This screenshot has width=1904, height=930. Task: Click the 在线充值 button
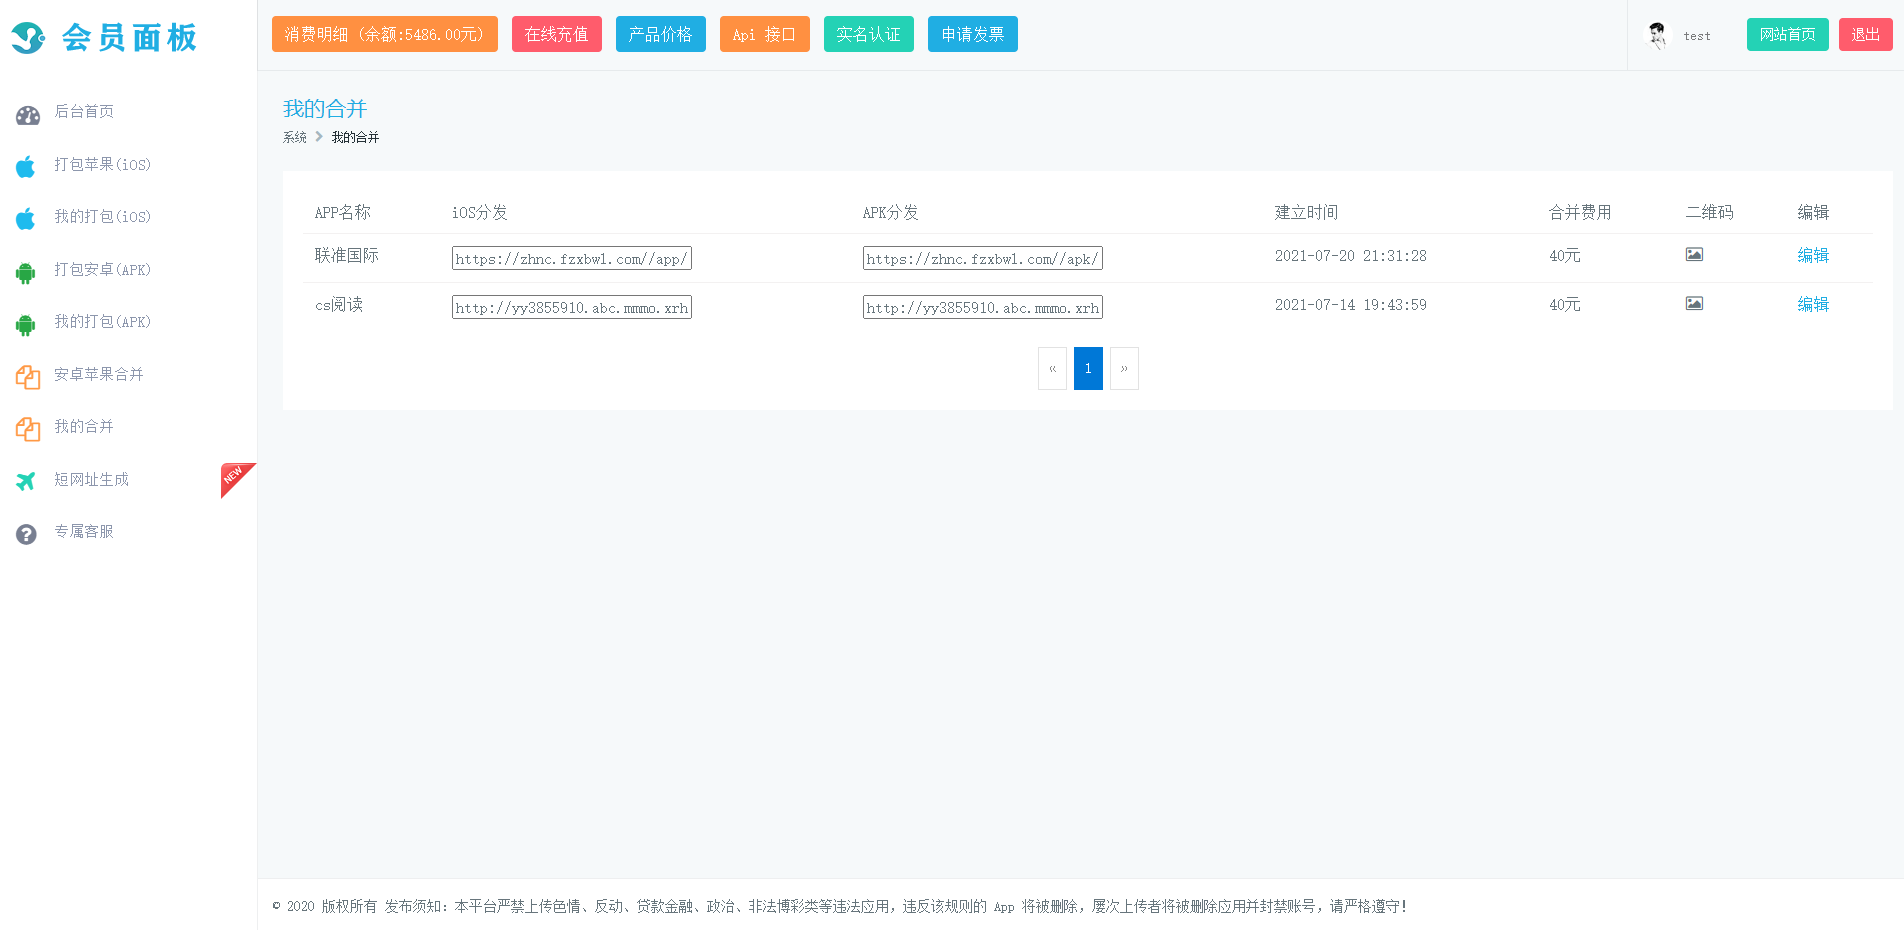[556, 35]
